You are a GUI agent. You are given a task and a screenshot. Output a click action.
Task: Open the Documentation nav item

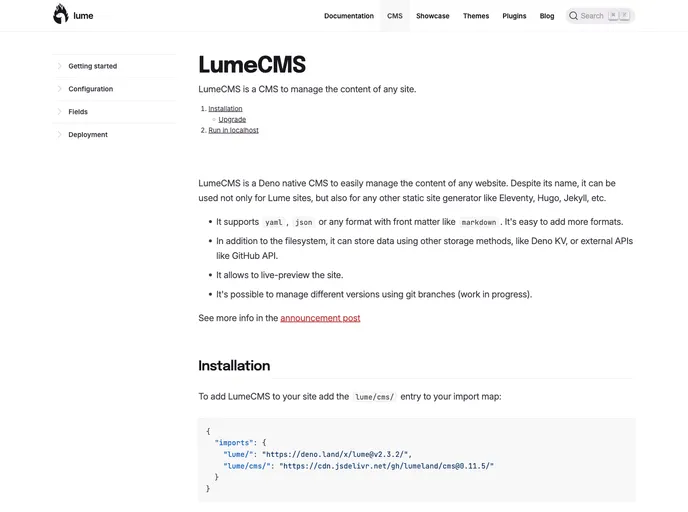(x=349, y=16)
